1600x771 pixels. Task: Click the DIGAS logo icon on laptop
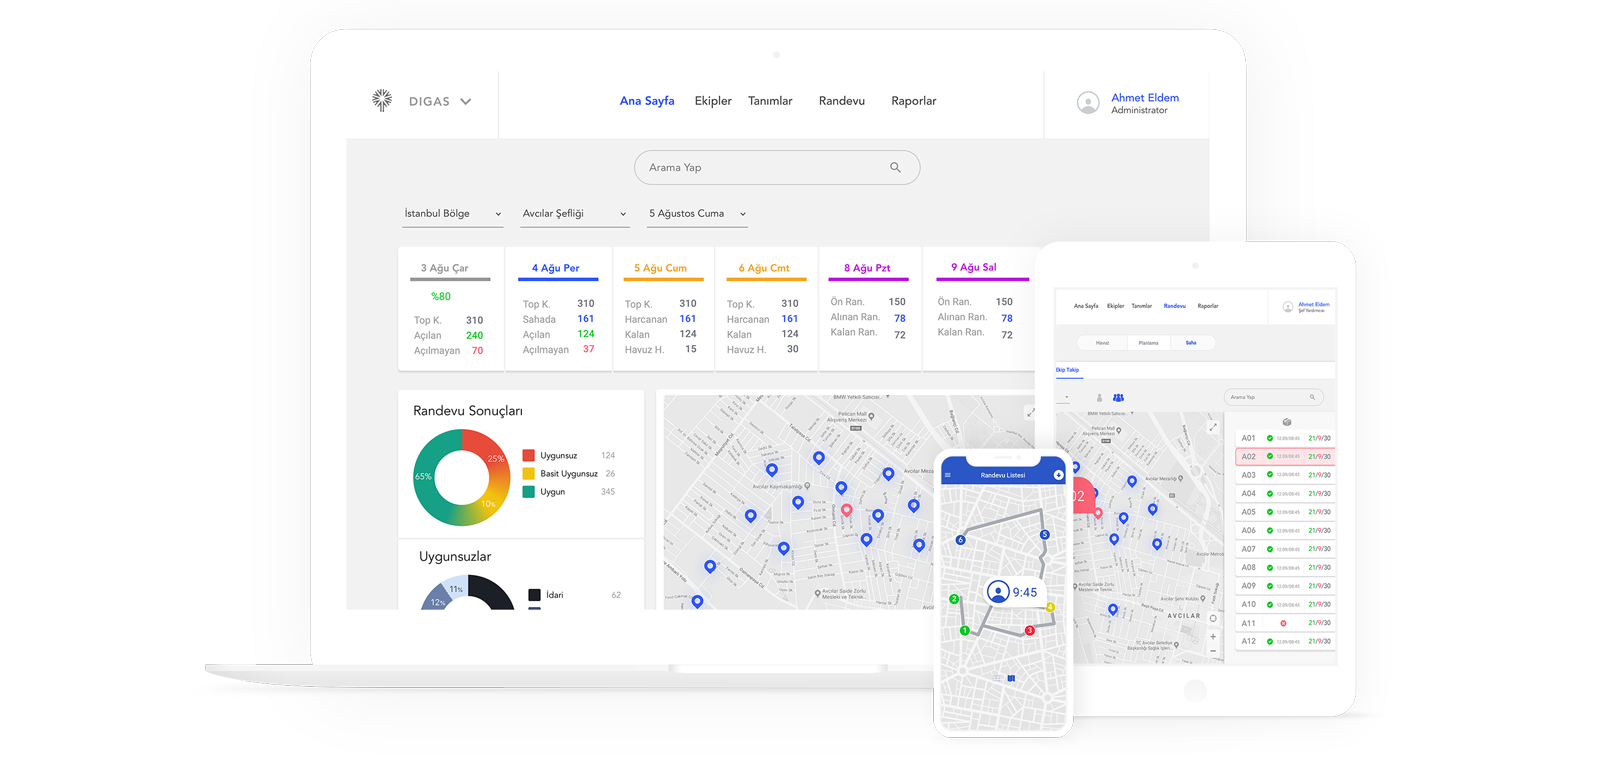[382, 100]
